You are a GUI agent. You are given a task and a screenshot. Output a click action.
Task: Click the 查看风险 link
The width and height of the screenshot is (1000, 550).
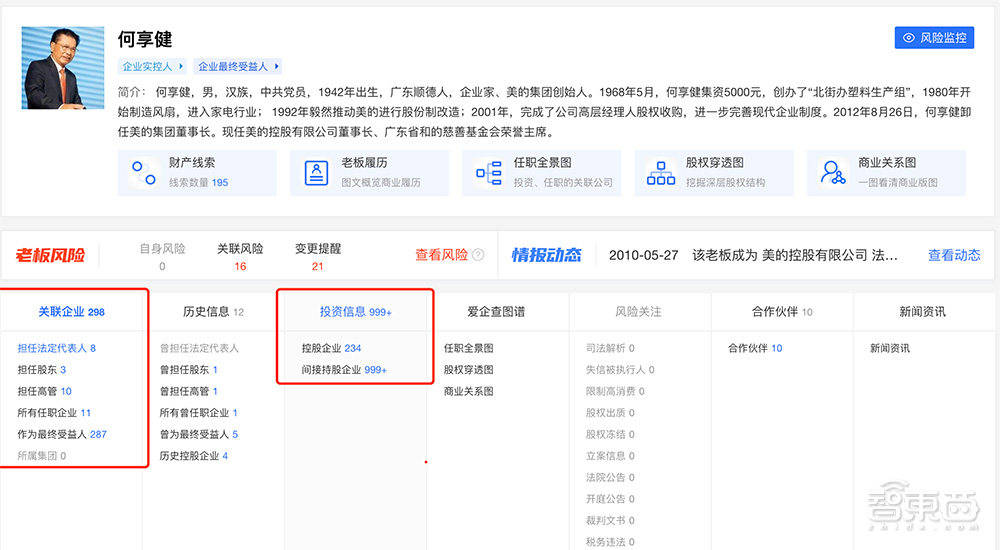click(441, 255)
